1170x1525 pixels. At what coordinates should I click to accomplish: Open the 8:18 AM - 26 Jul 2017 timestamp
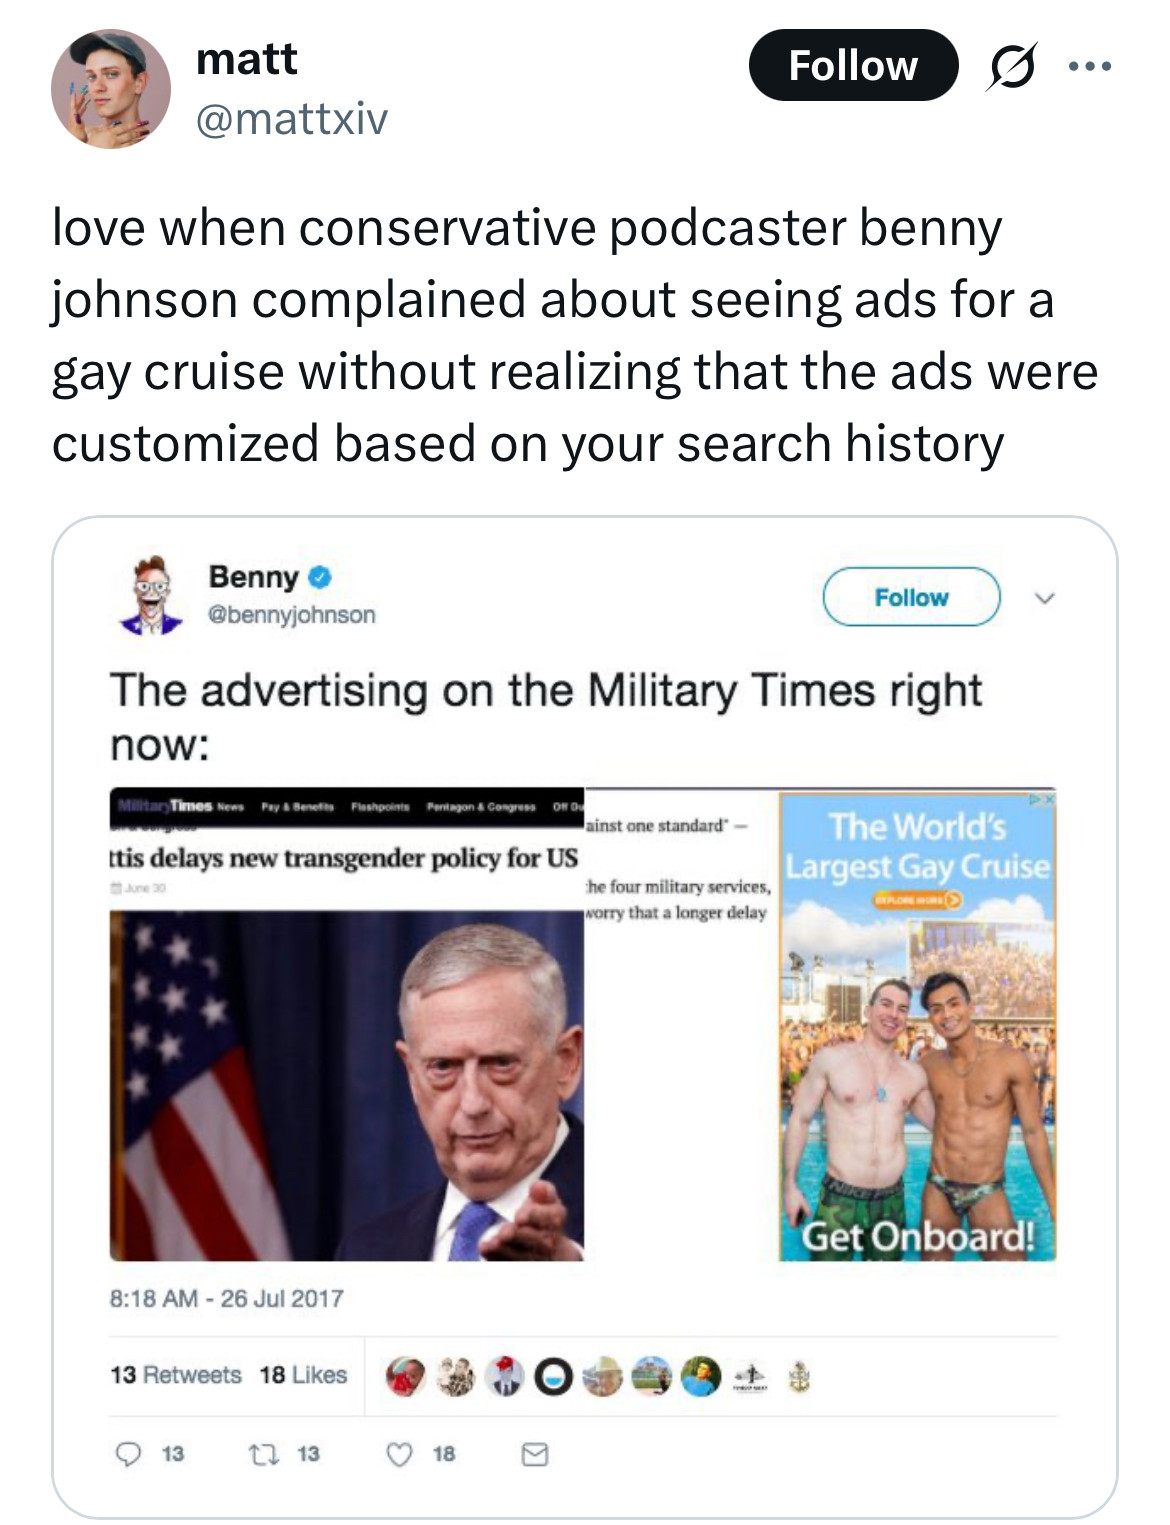[226, 1298]
